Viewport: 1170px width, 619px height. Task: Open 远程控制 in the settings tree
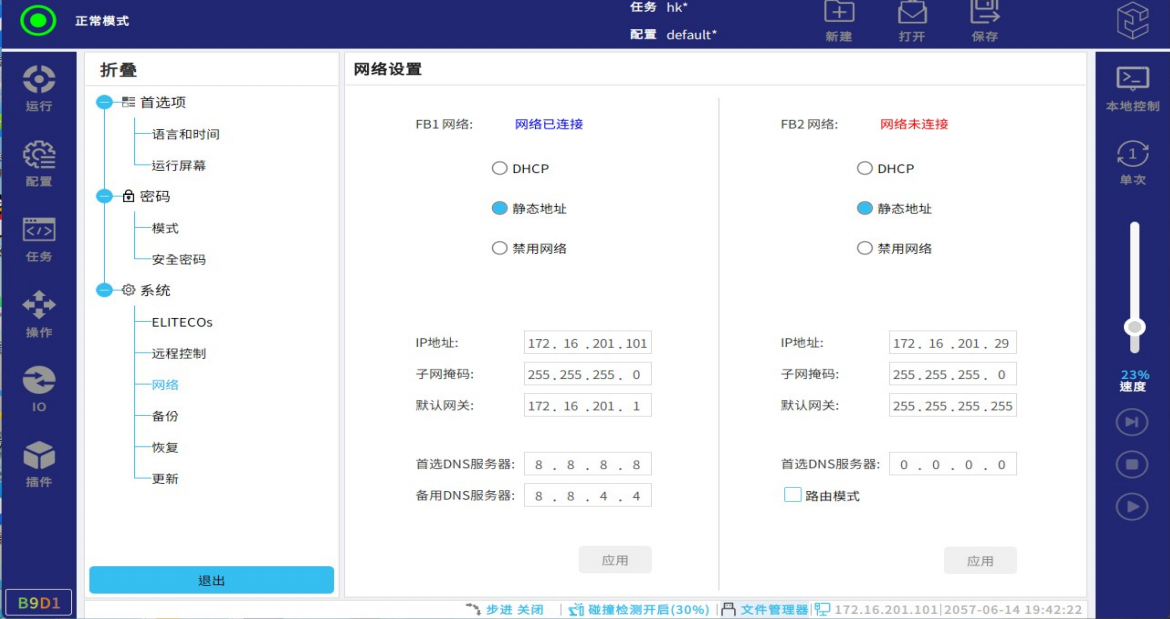coord(179,354)
